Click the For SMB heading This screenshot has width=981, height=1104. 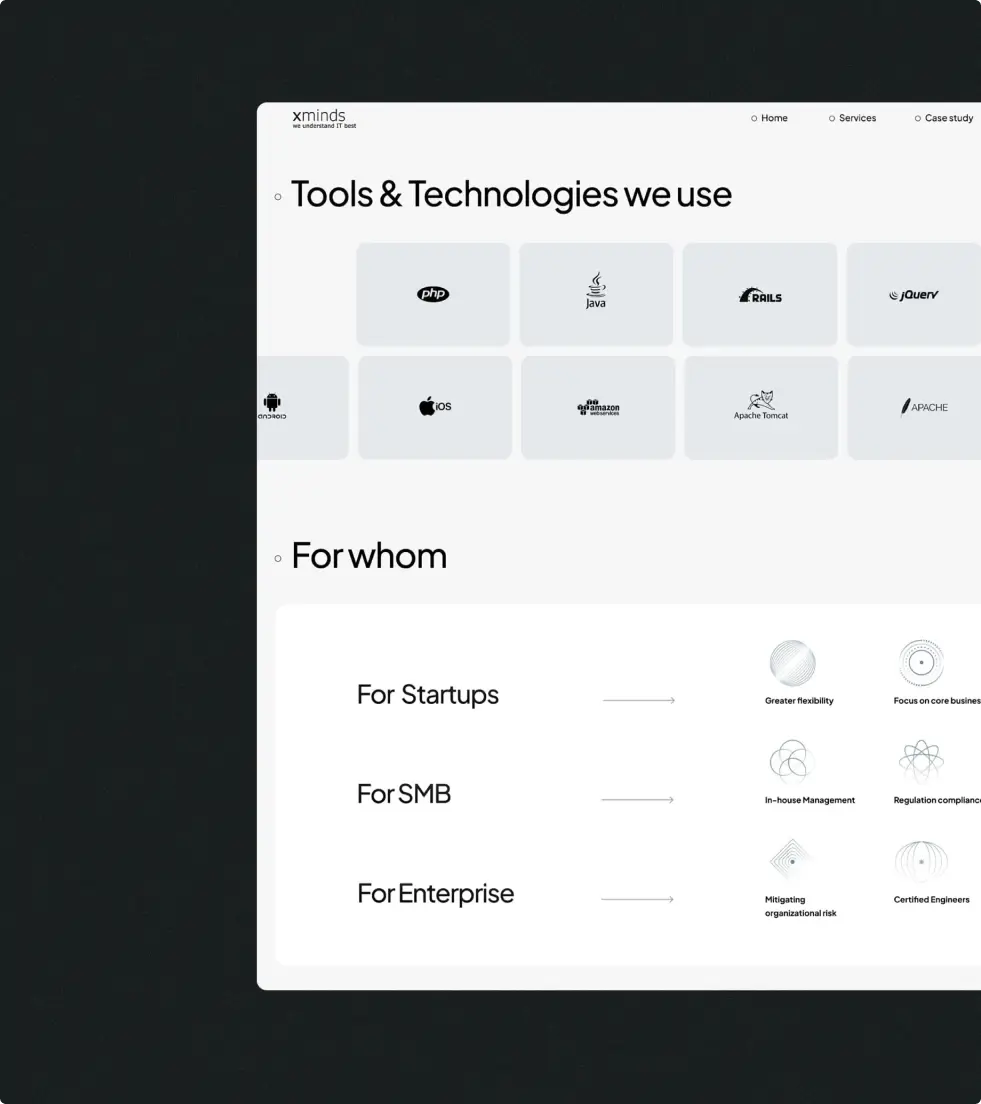pos(404,794)
